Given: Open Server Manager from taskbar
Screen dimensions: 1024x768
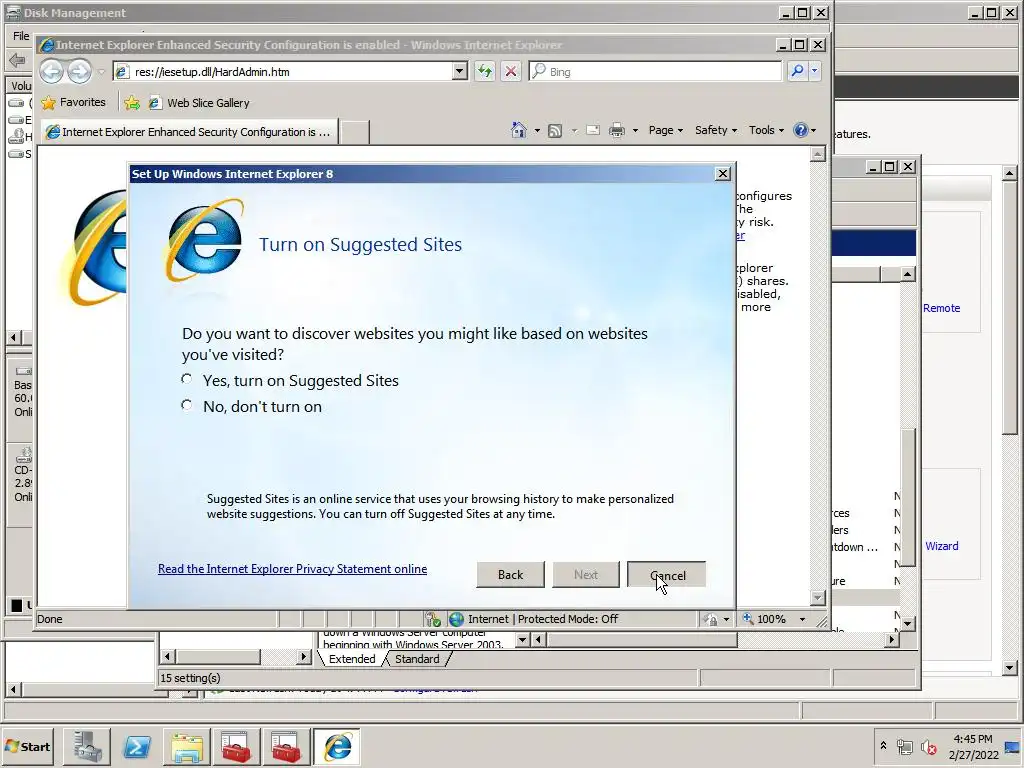Looking at the screenshot, I should (87, 746).
